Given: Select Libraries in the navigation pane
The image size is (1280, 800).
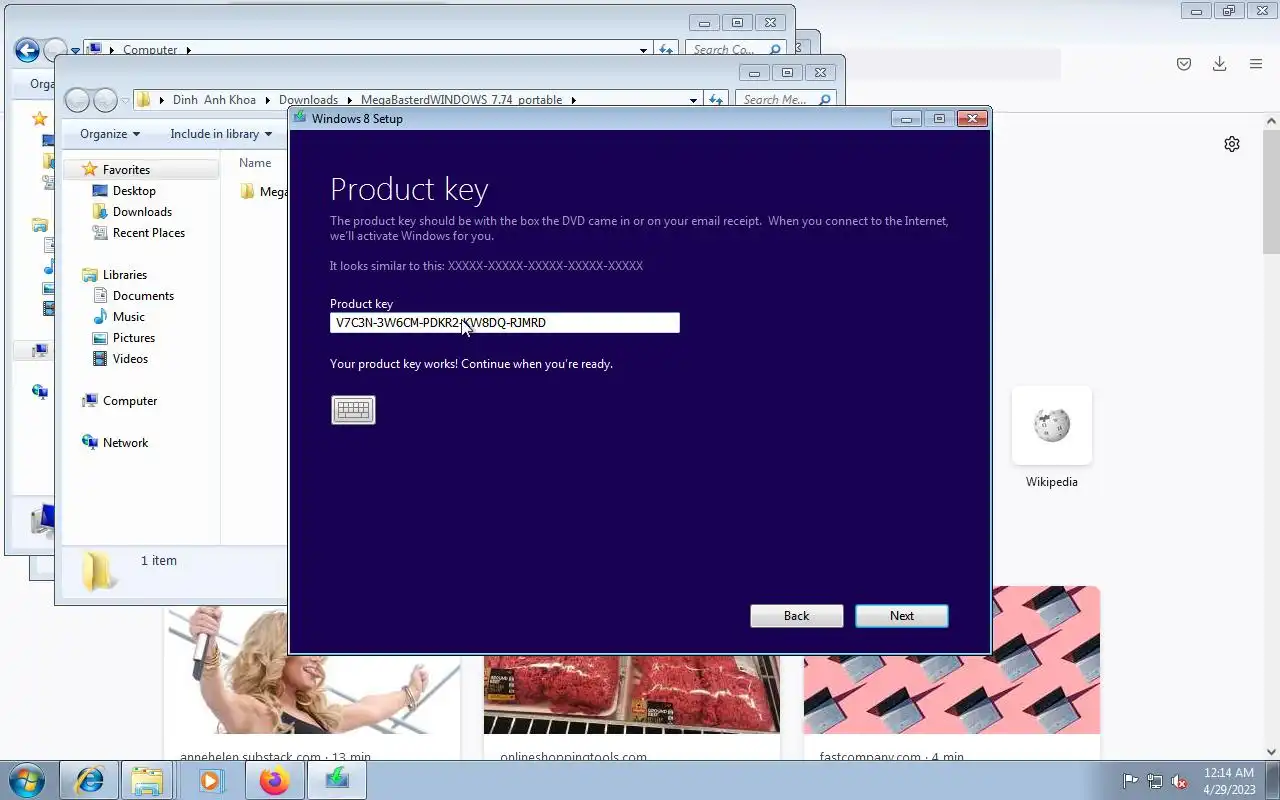Looking at the screenshot, I should [x=124, y=275].
